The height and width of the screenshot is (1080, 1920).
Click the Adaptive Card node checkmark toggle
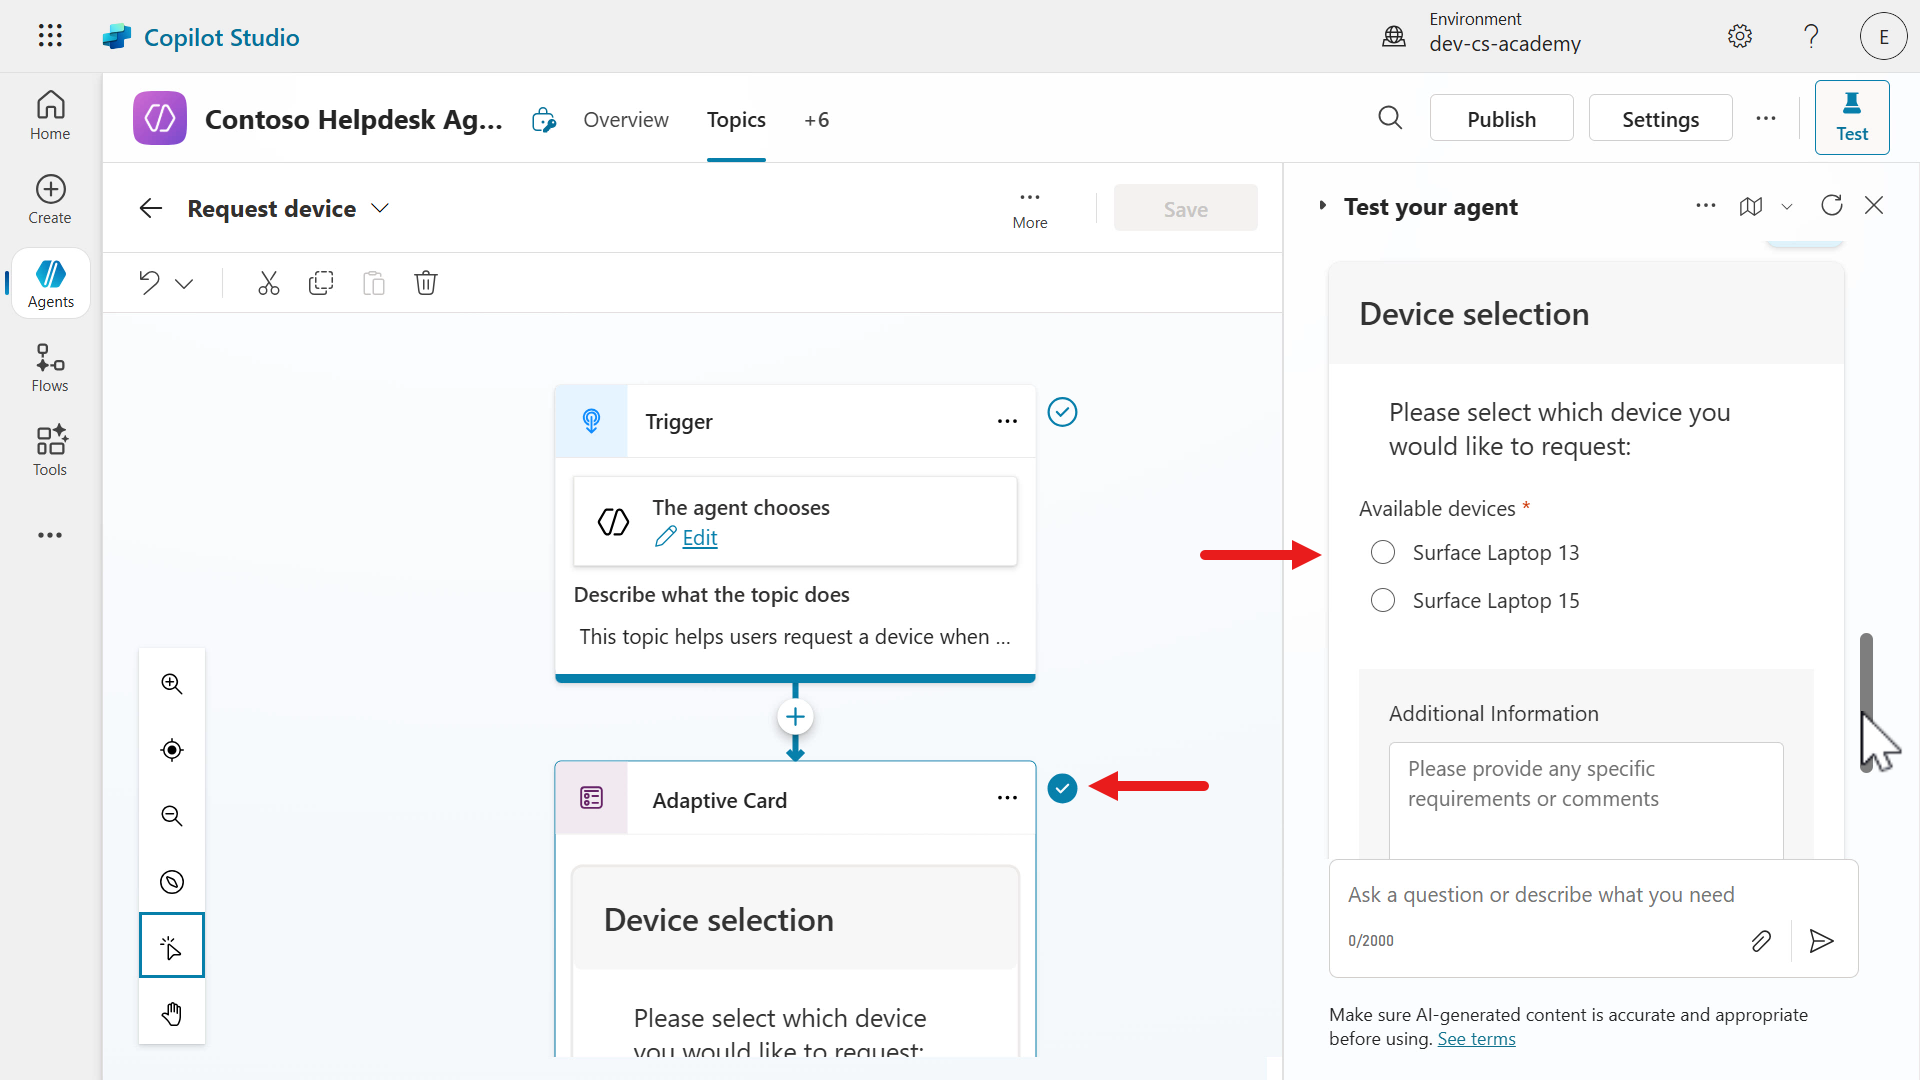(x=1062, y=788)
